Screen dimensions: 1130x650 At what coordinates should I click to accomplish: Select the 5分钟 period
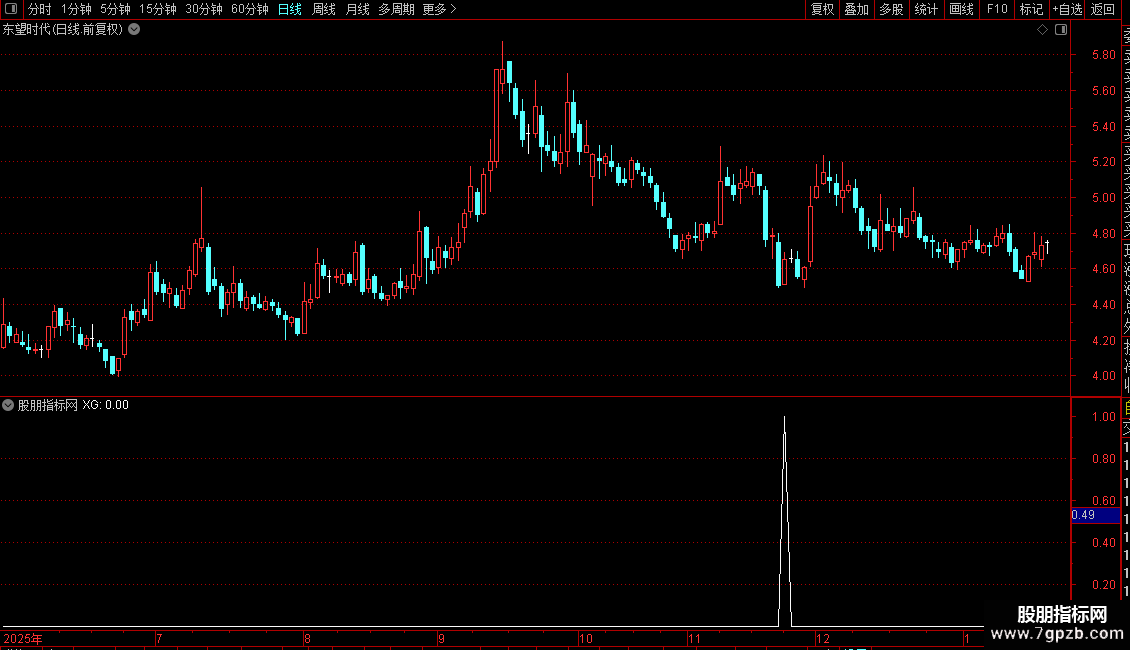[115, 9]
